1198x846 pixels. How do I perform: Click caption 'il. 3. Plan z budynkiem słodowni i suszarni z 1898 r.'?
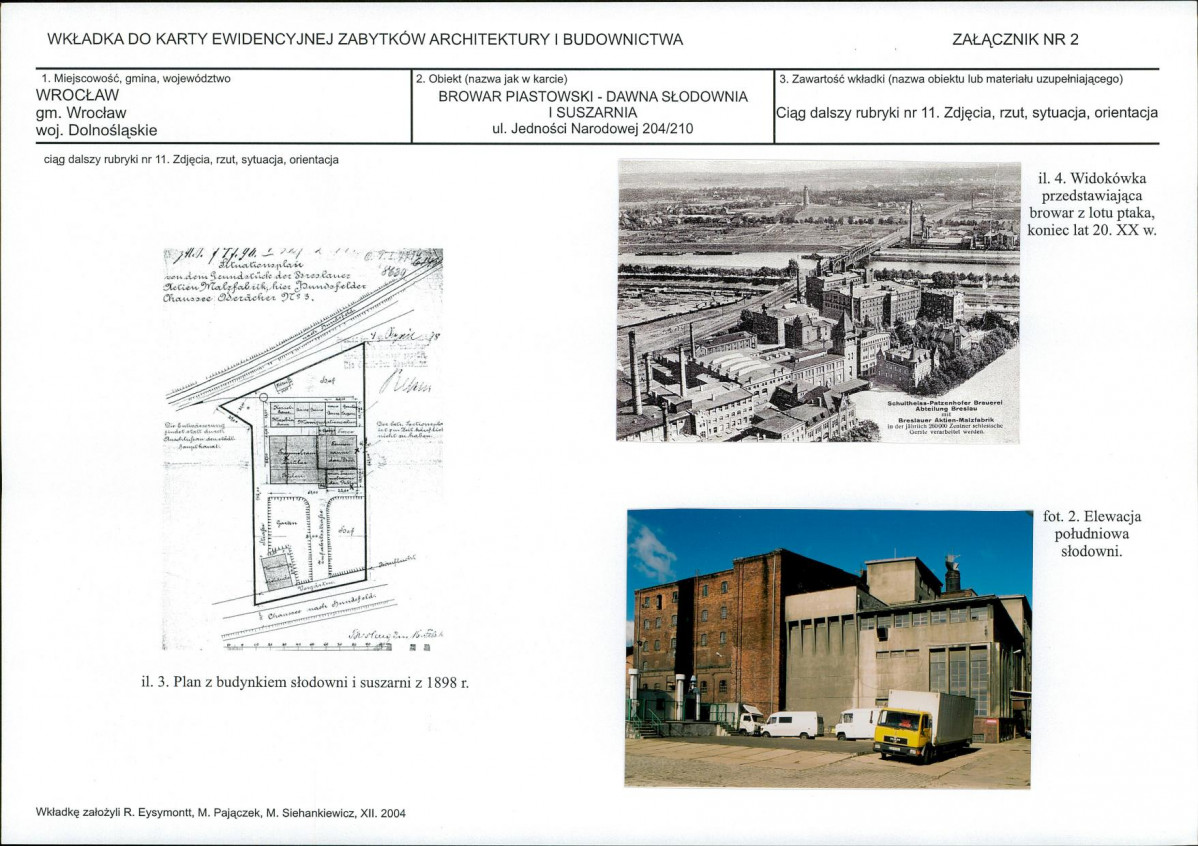(305, 682)
